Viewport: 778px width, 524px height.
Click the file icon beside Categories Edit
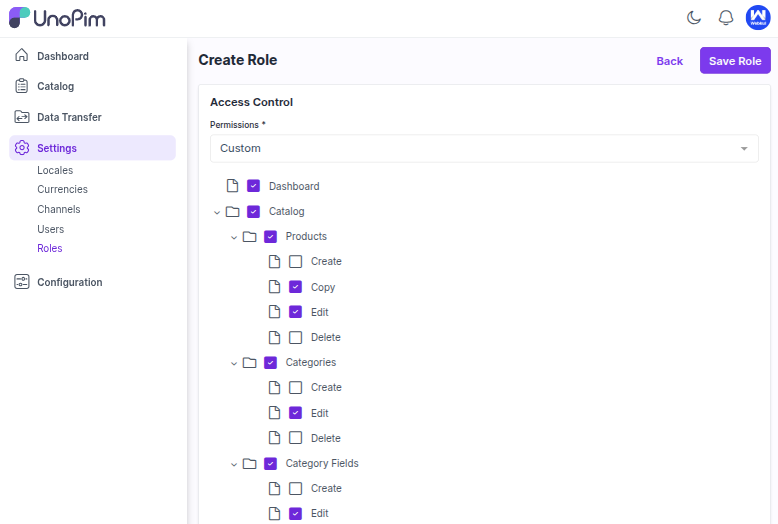[x=274, y=412]
